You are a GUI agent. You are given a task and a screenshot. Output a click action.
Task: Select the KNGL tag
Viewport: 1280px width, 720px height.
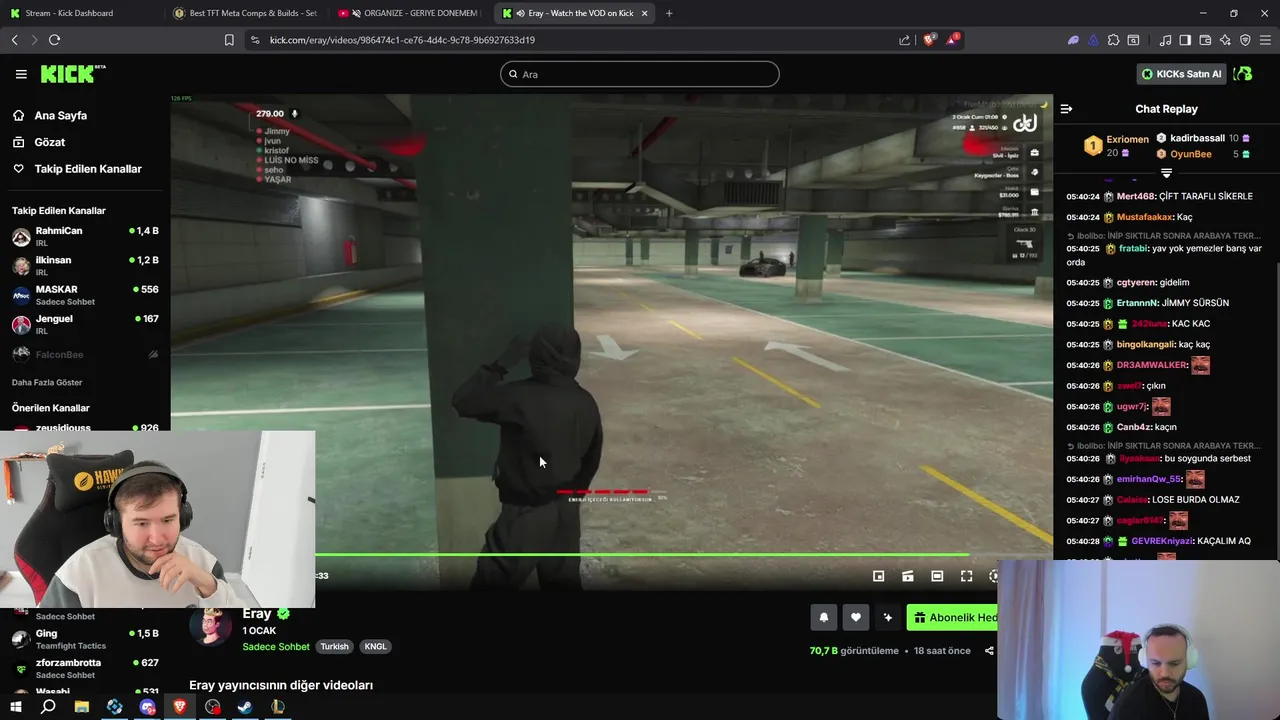point(375,647)
